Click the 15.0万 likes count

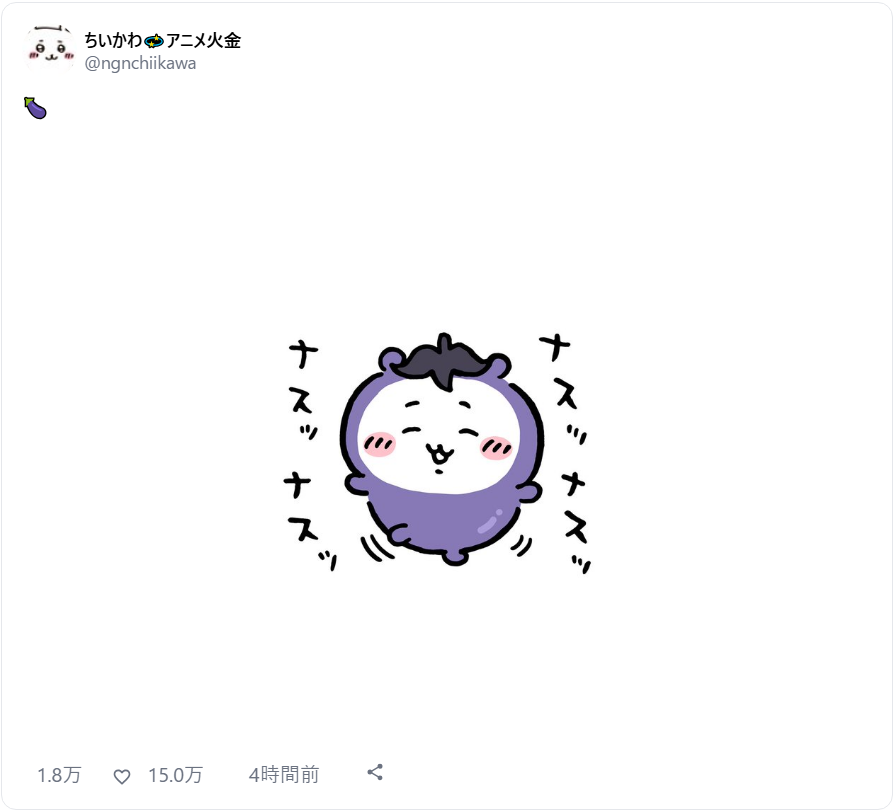click(x=175, y=774)
